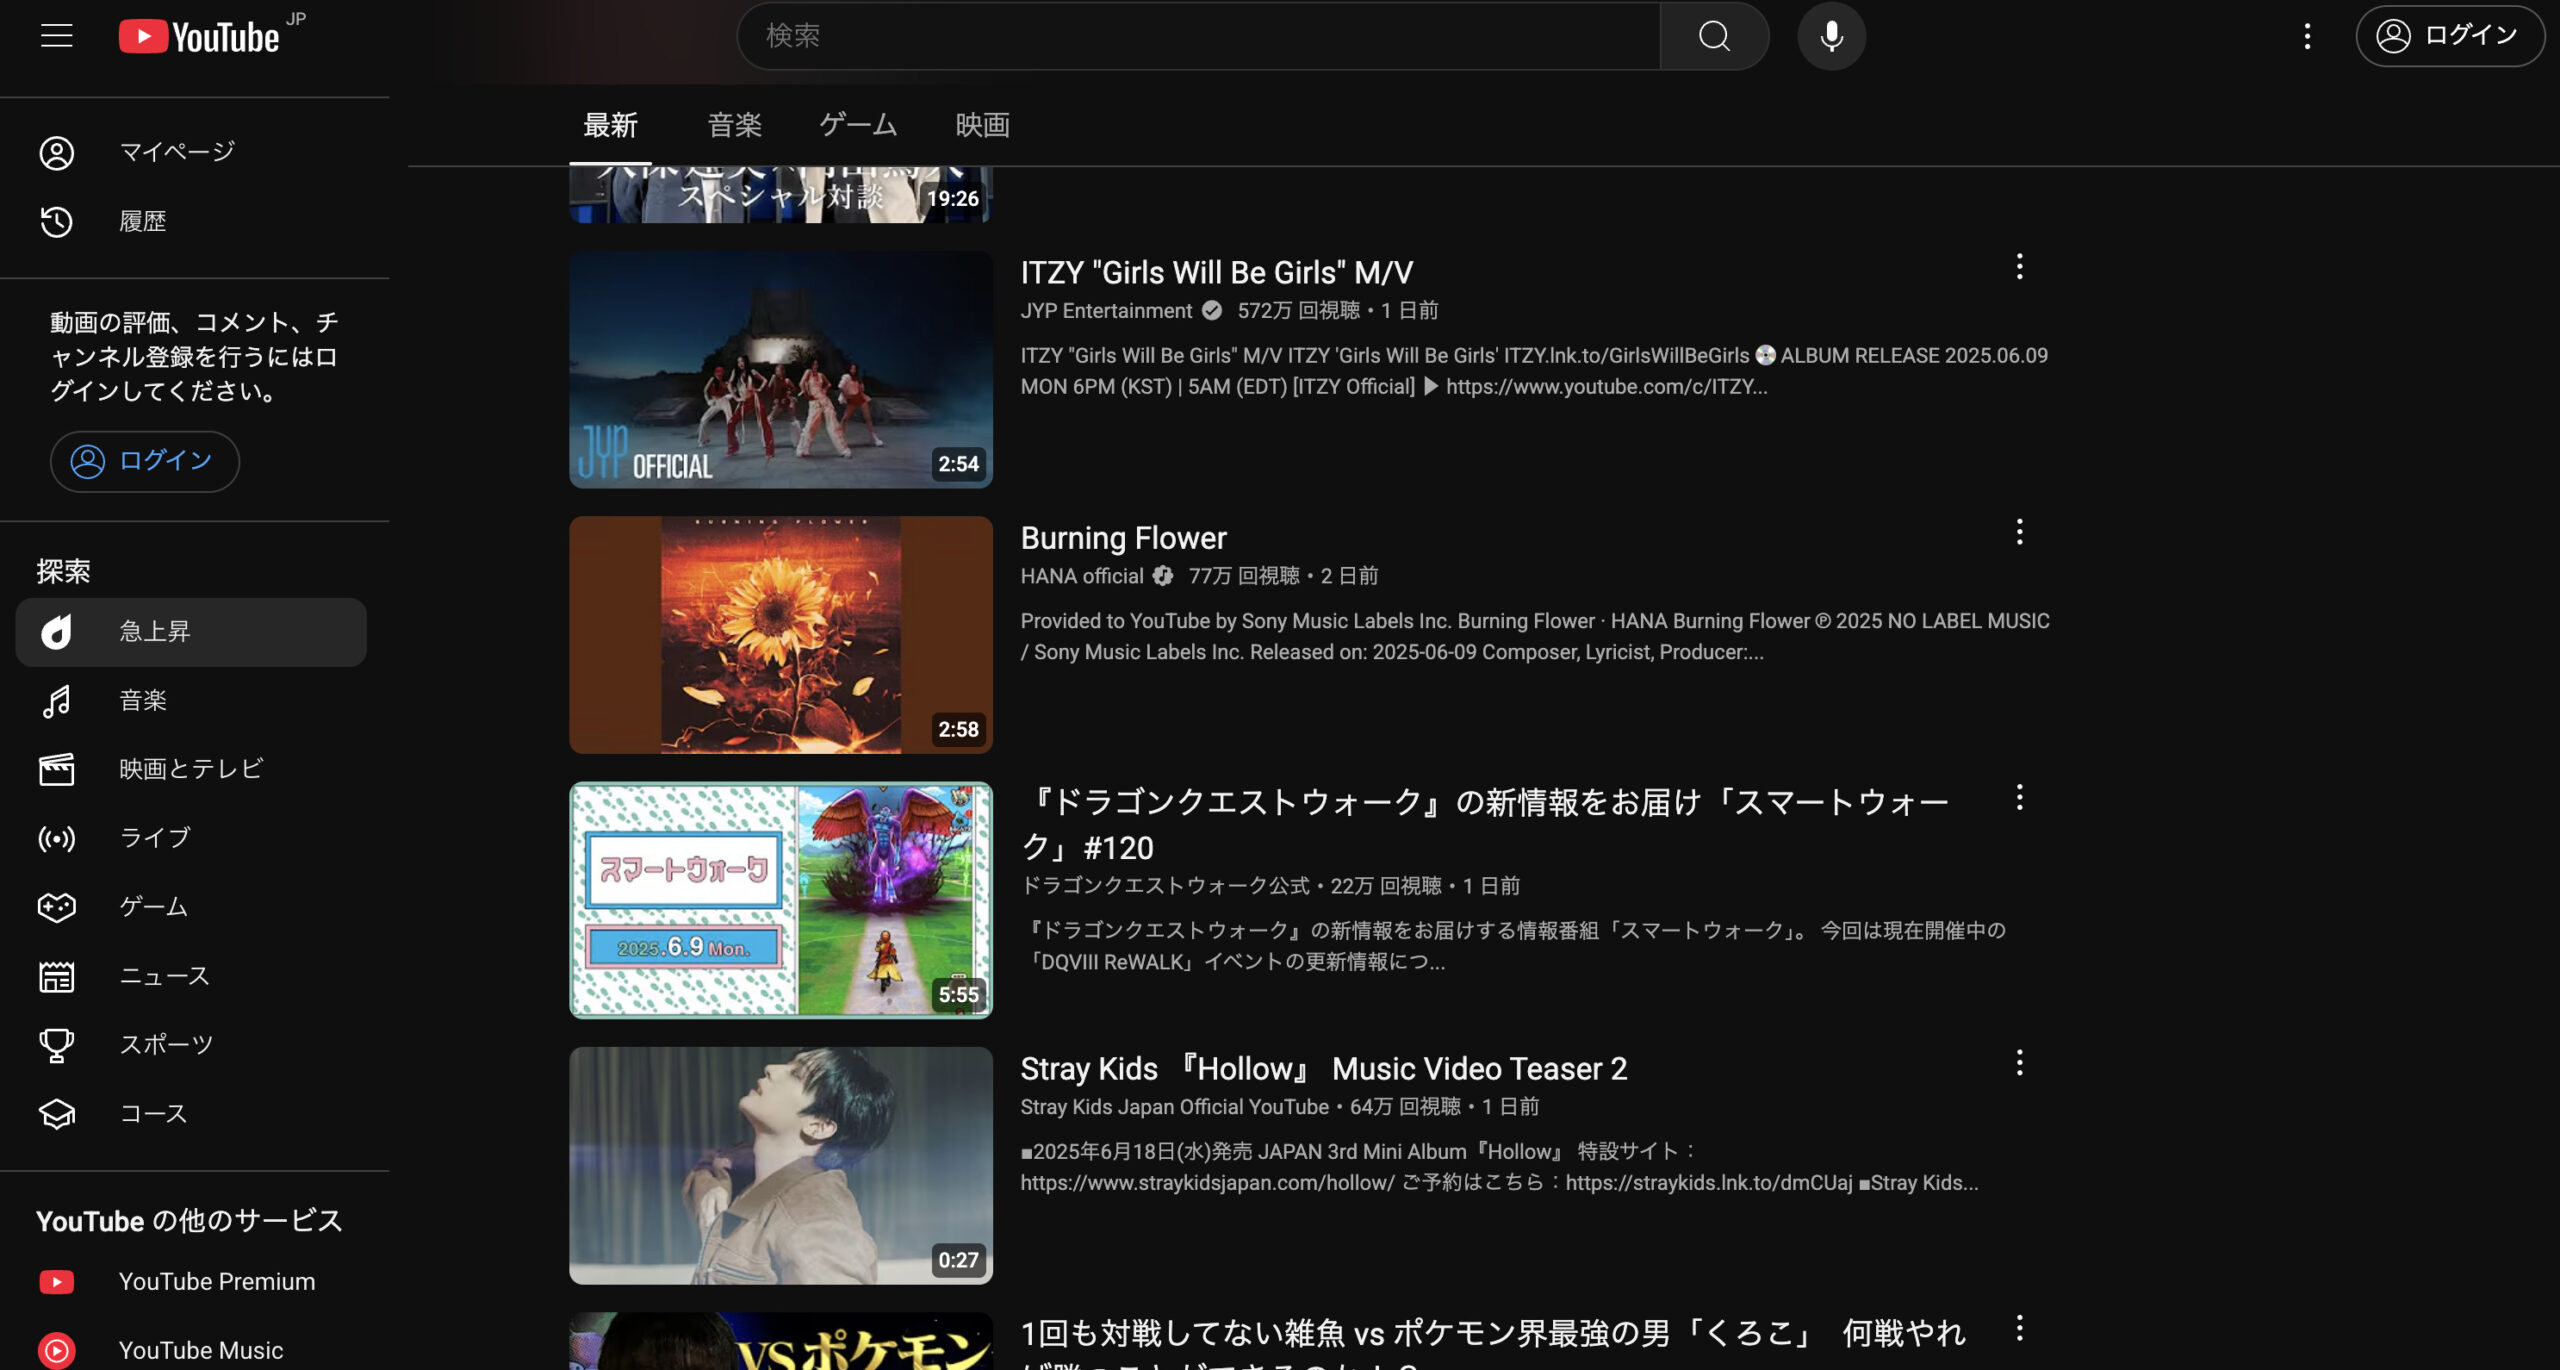Open more options for ポケモン video

click(2019, 1328)
